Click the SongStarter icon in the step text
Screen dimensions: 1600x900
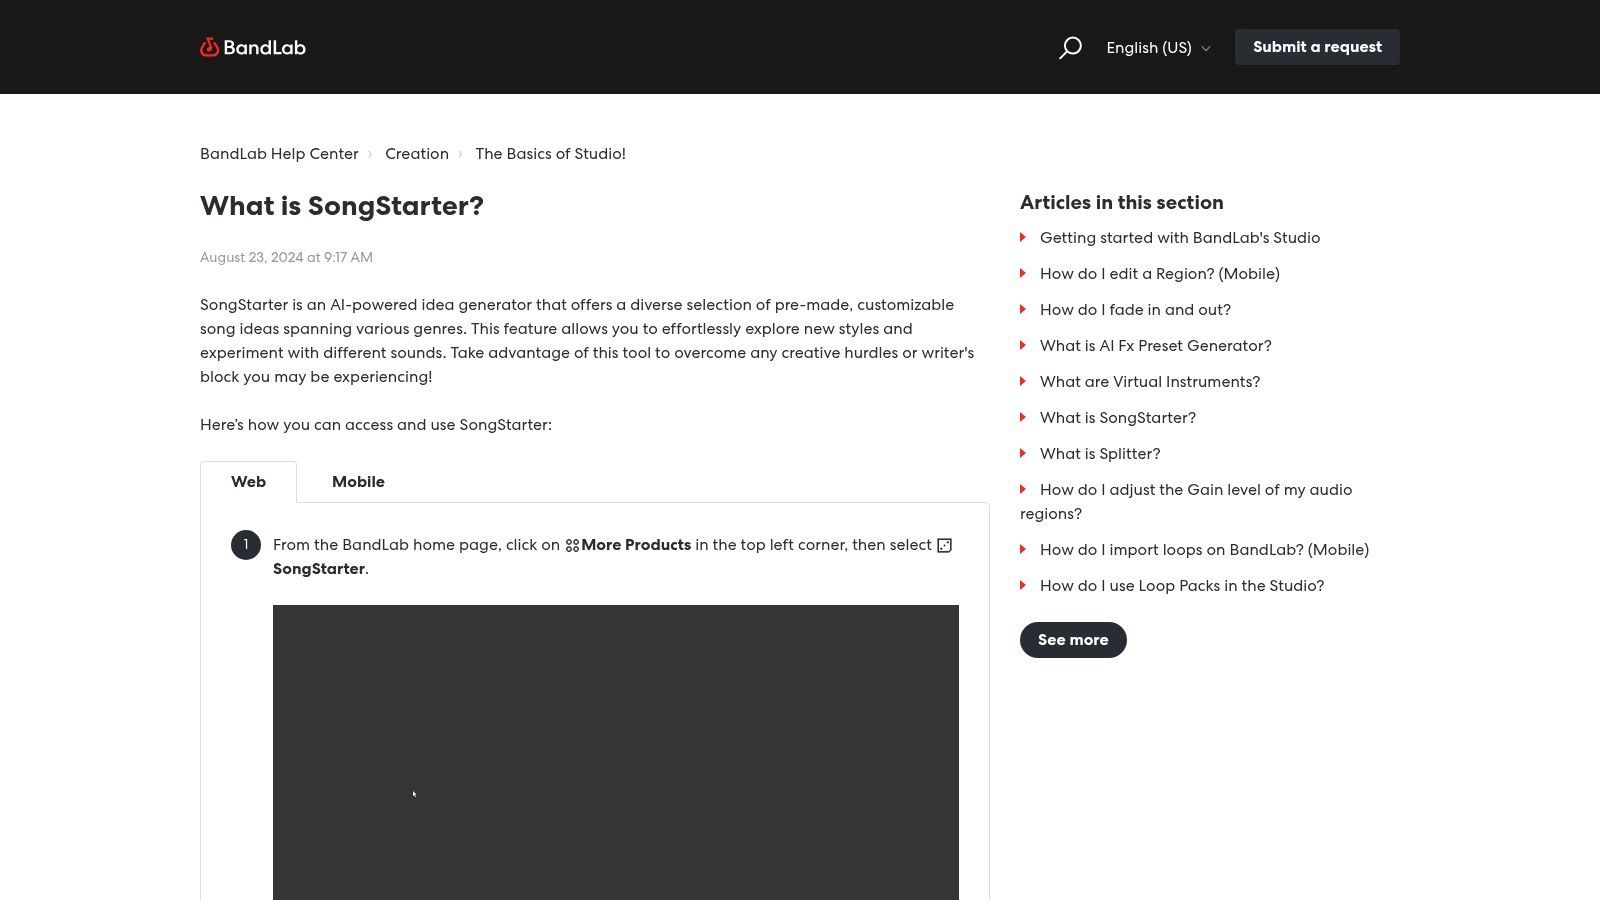943,545
